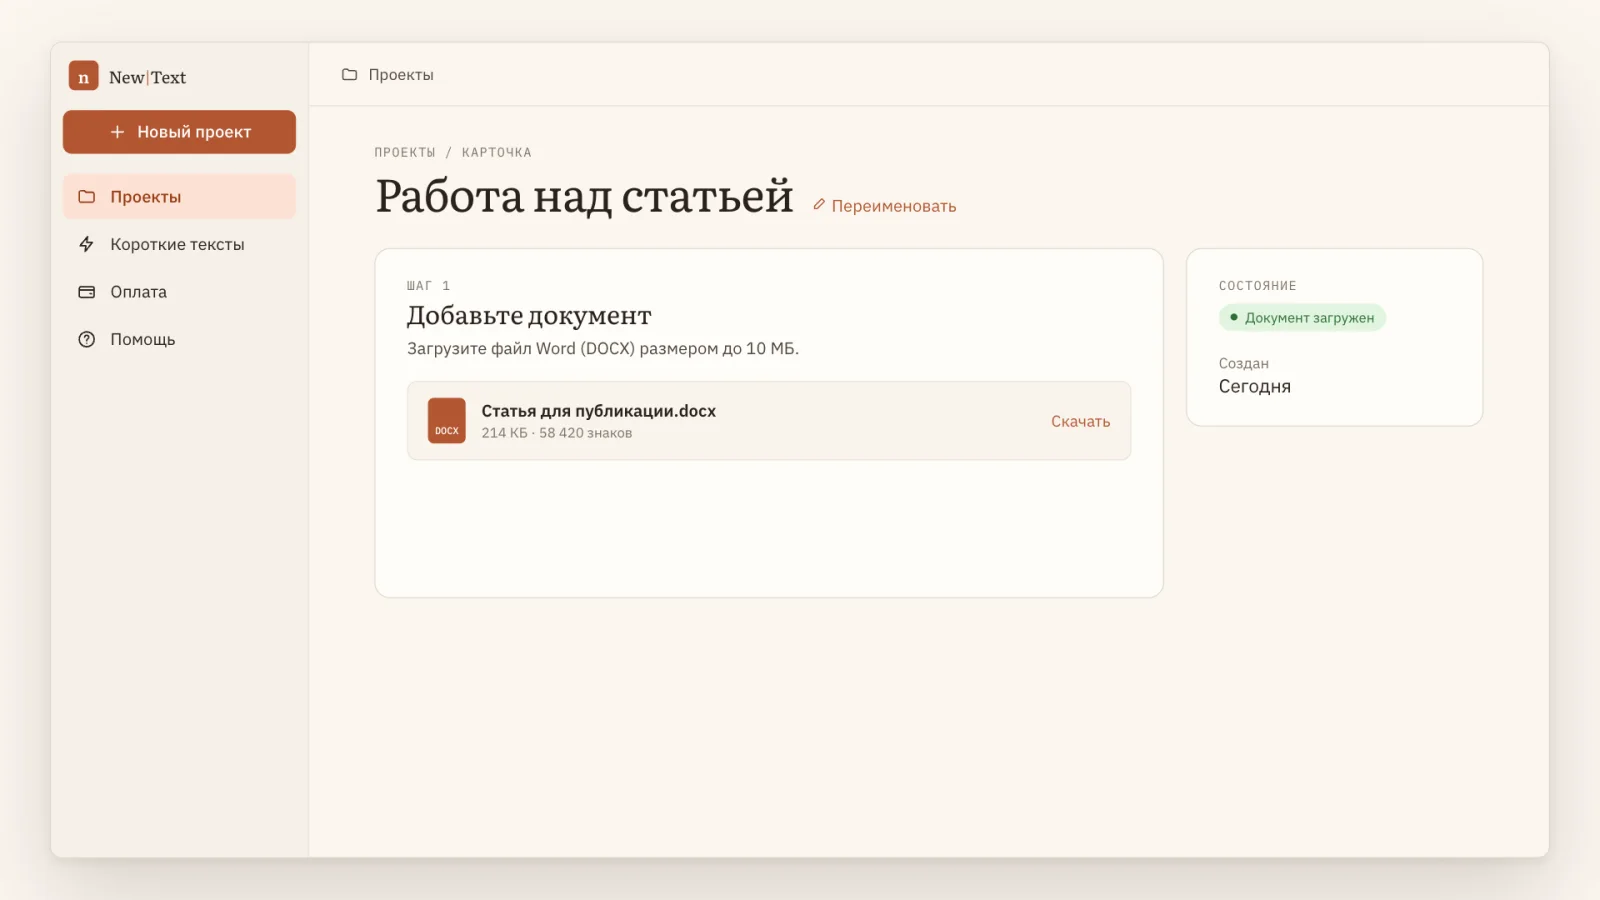1600x900 pixels.
Task: Click the КАРТОЧКА breadcrumb
Action: coord(497,152)
